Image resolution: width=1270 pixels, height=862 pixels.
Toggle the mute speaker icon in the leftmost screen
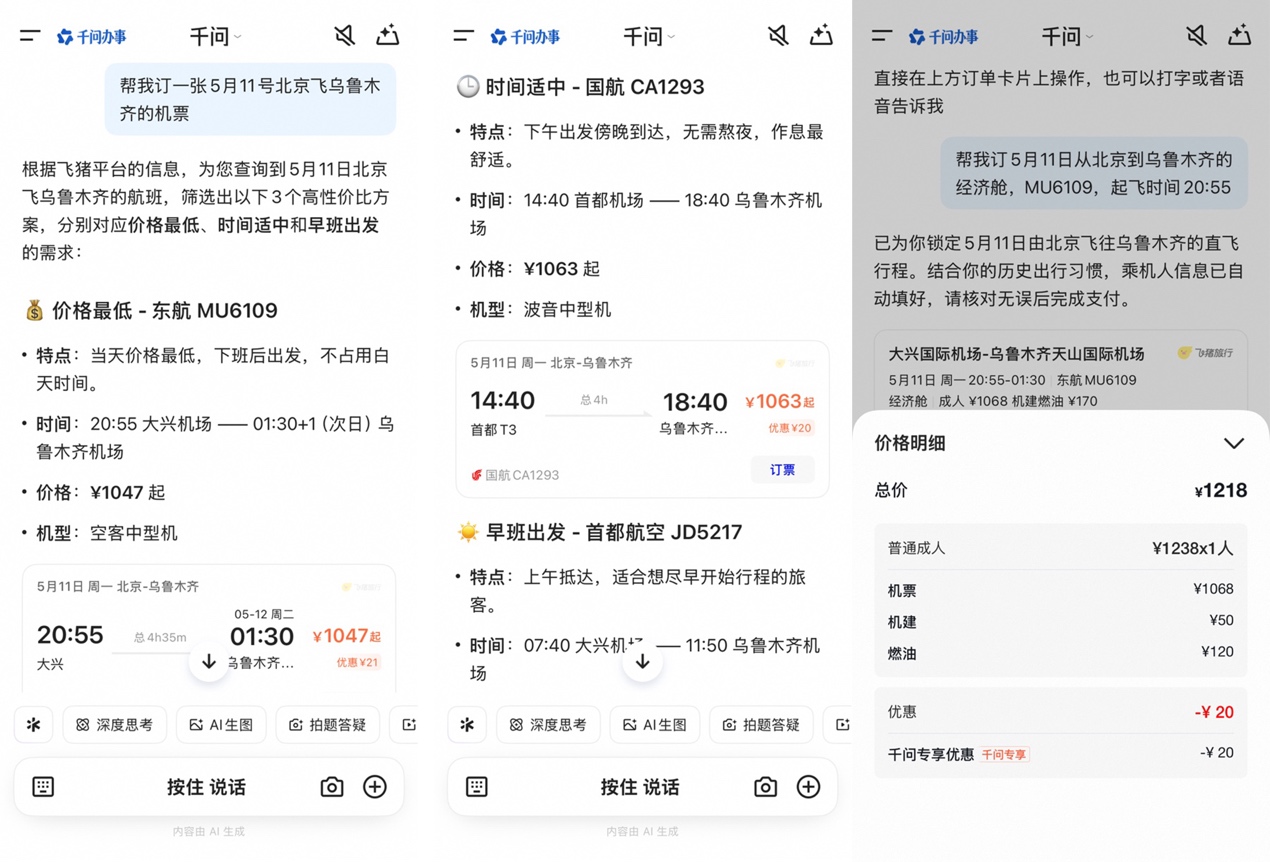click(344, 36)
